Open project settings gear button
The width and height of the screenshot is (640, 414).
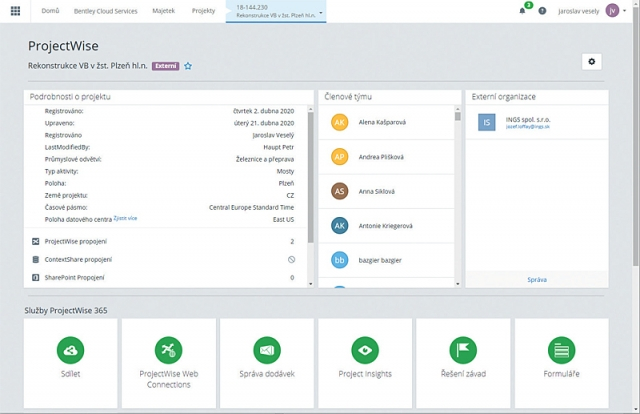[591, 62]
